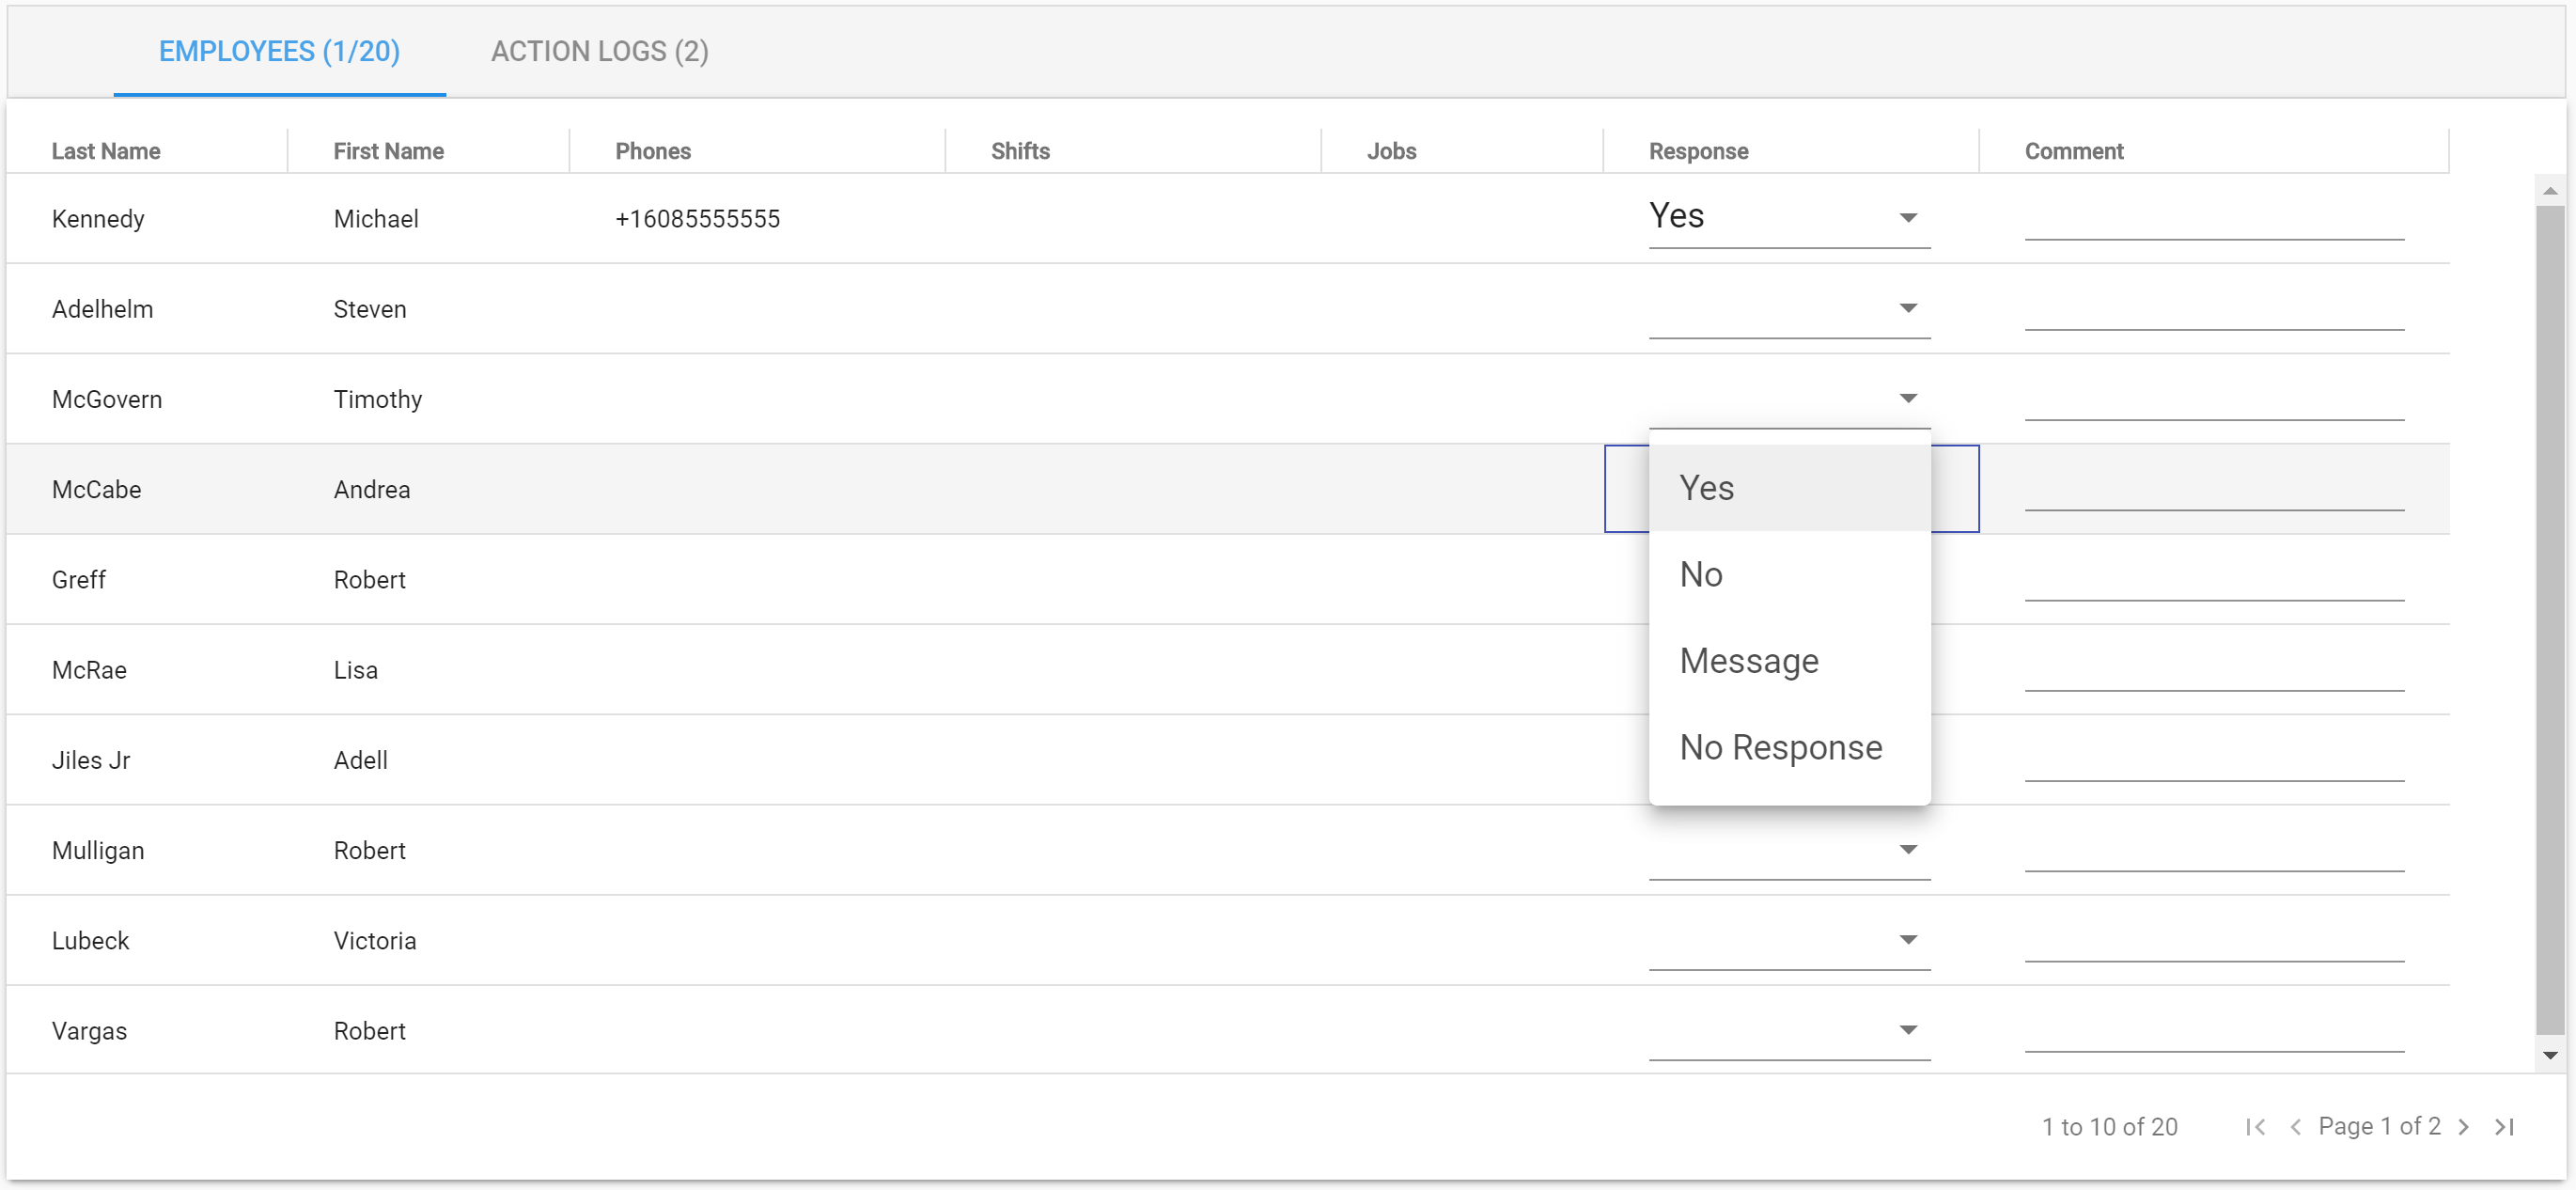Select the McGovern last name cell
The height and width of the screenshot is (1190, 2576).
107,399
